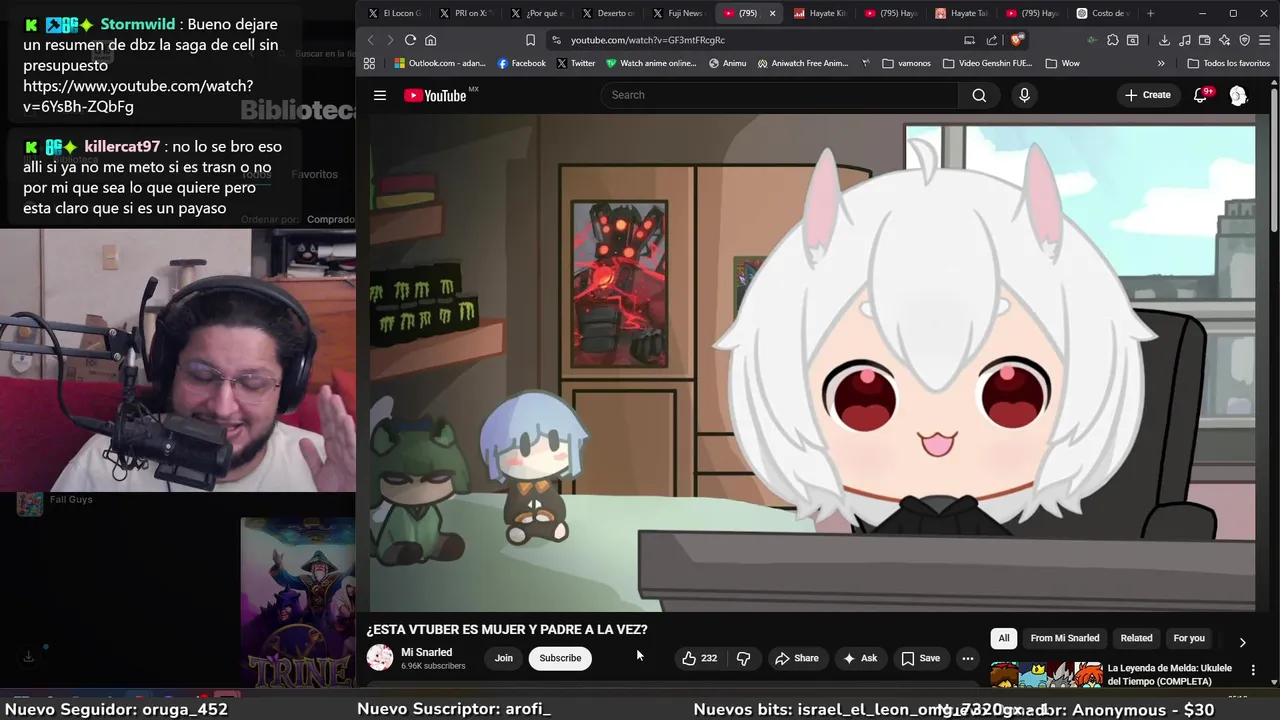Click the YouTube search magnifier button
This screenshot has height=720, width=1280.
click(x=979, y=95)
